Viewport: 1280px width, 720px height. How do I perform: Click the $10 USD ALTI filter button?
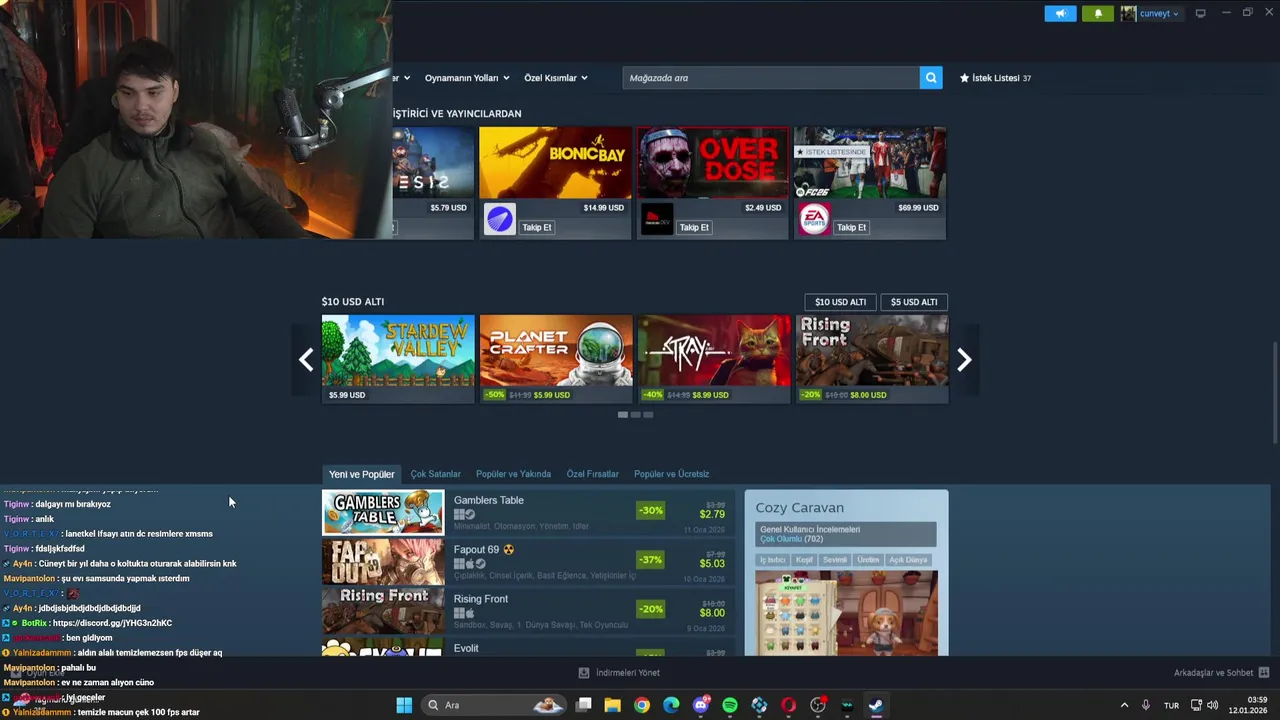pos(840,302)
